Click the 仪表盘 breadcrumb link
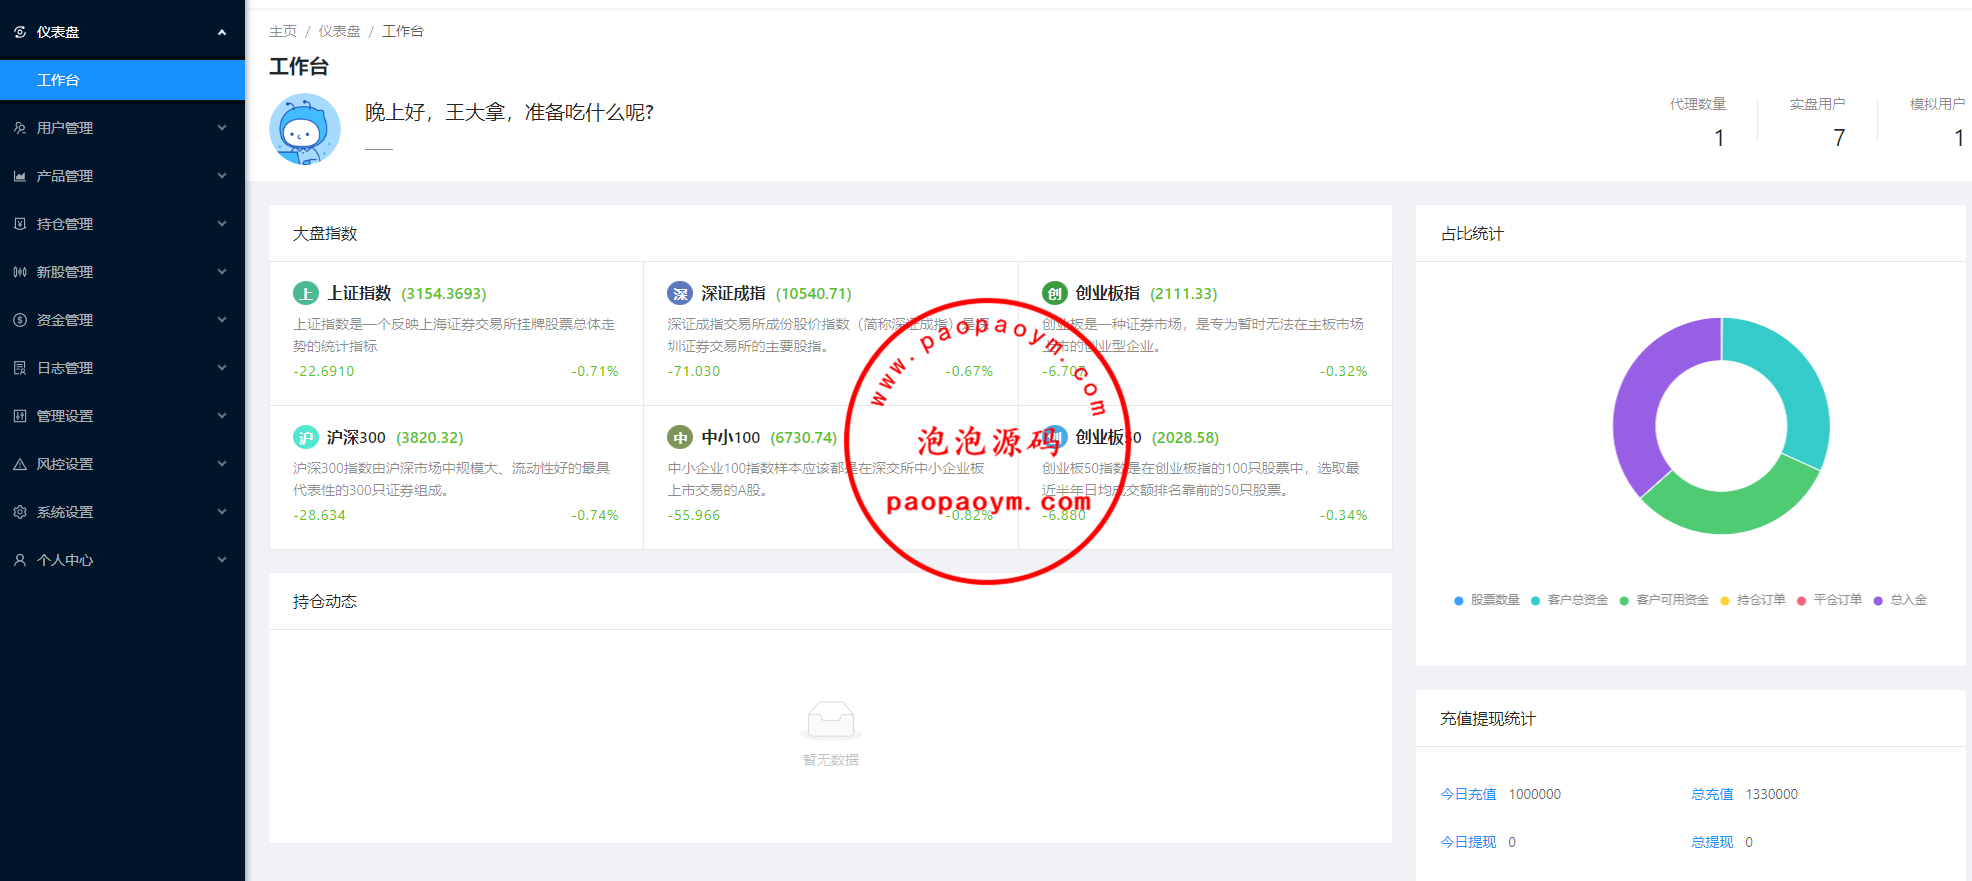 (x=339, y=31)
